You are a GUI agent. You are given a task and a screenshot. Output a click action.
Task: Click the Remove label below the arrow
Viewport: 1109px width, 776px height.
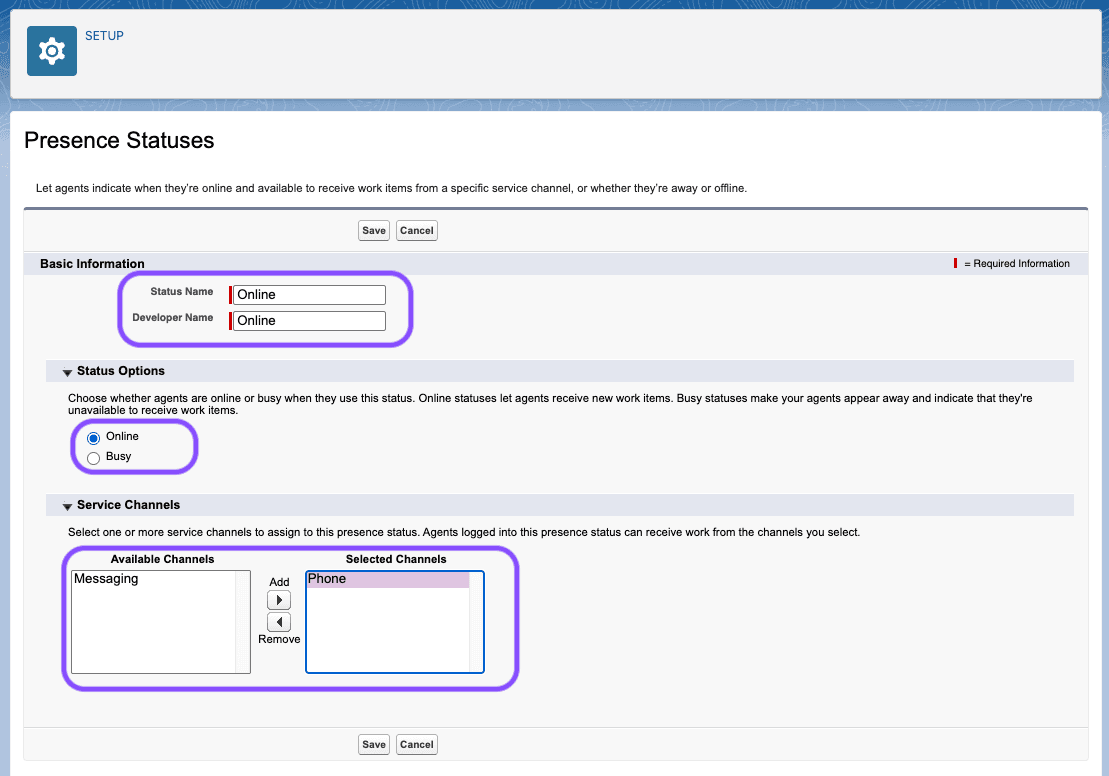click(x=279, y=639)
